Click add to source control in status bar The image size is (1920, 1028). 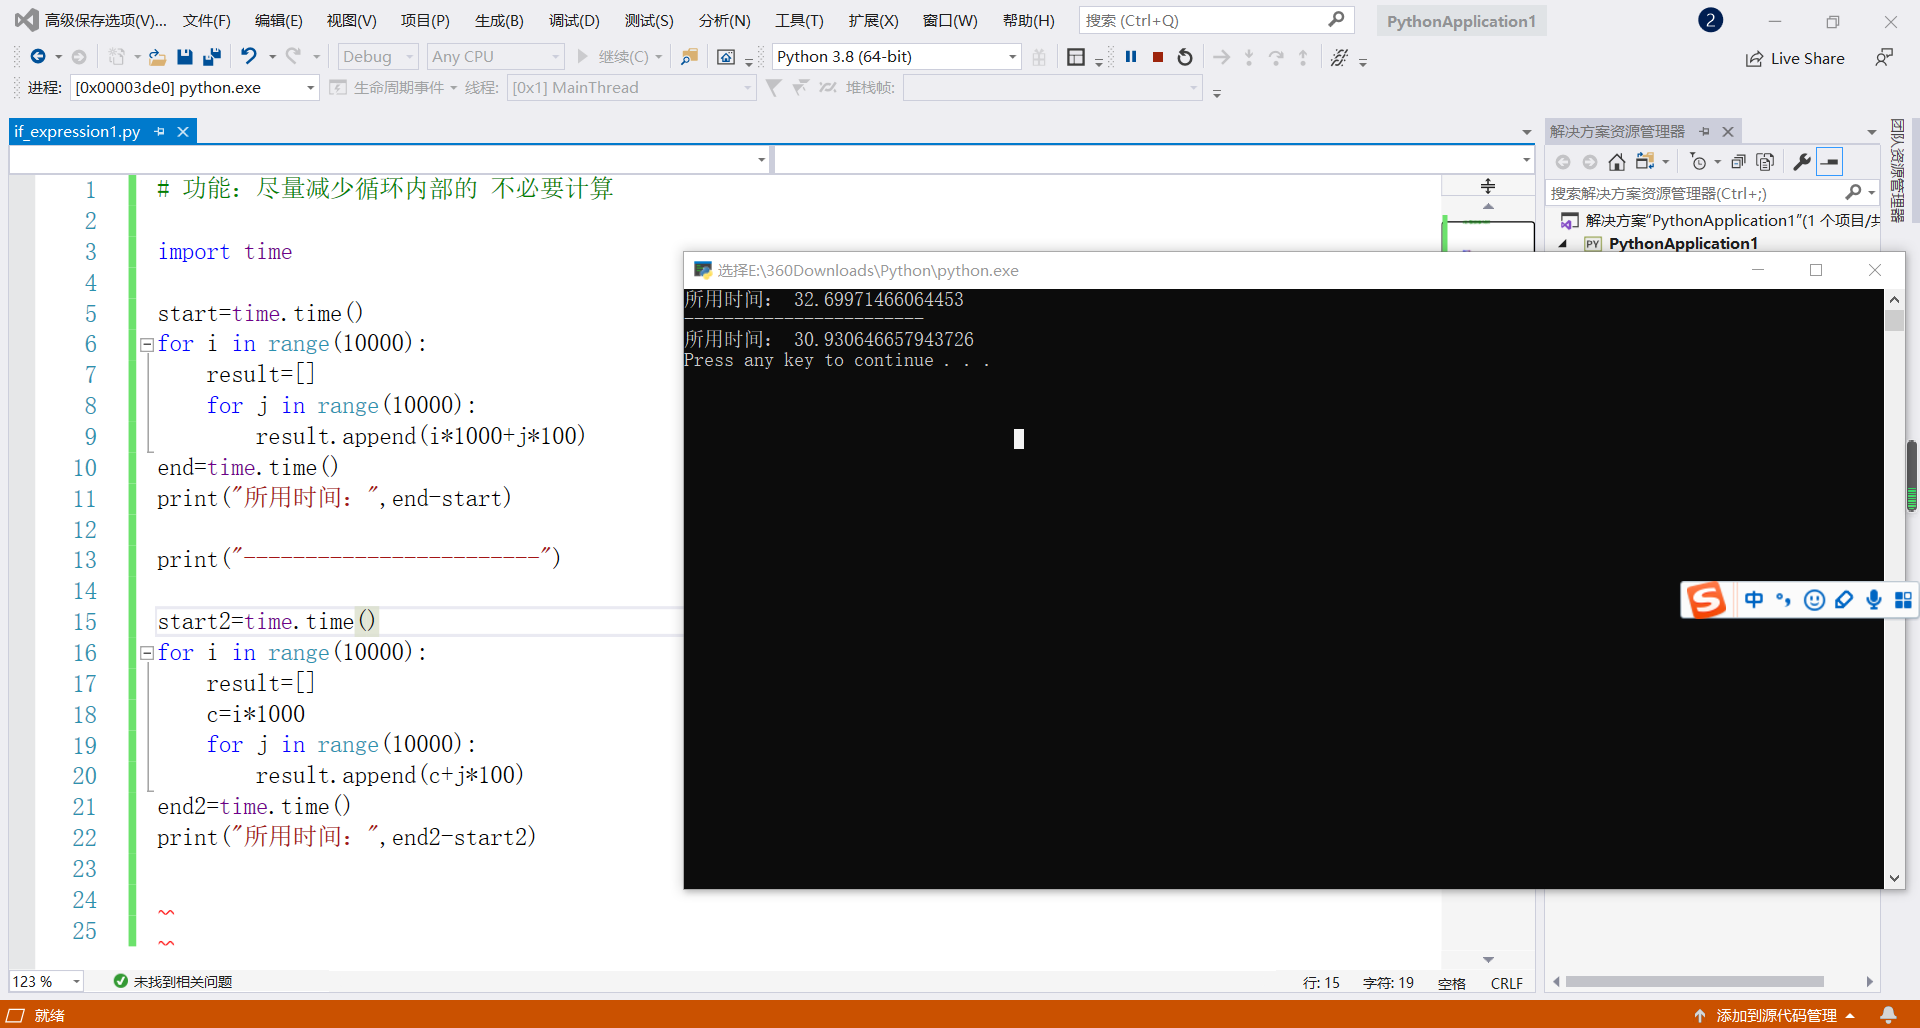click(1775, 1015)
